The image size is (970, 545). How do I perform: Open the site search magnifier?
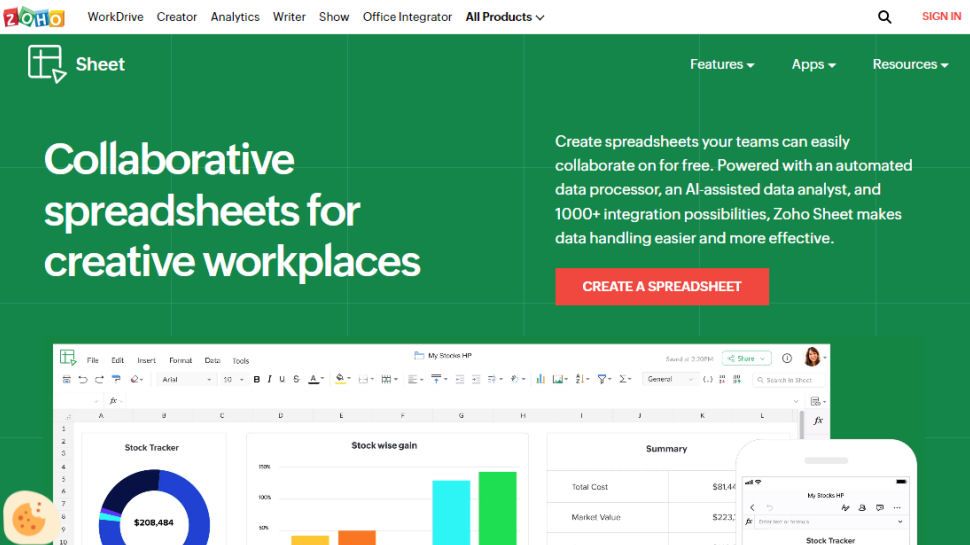885,17
